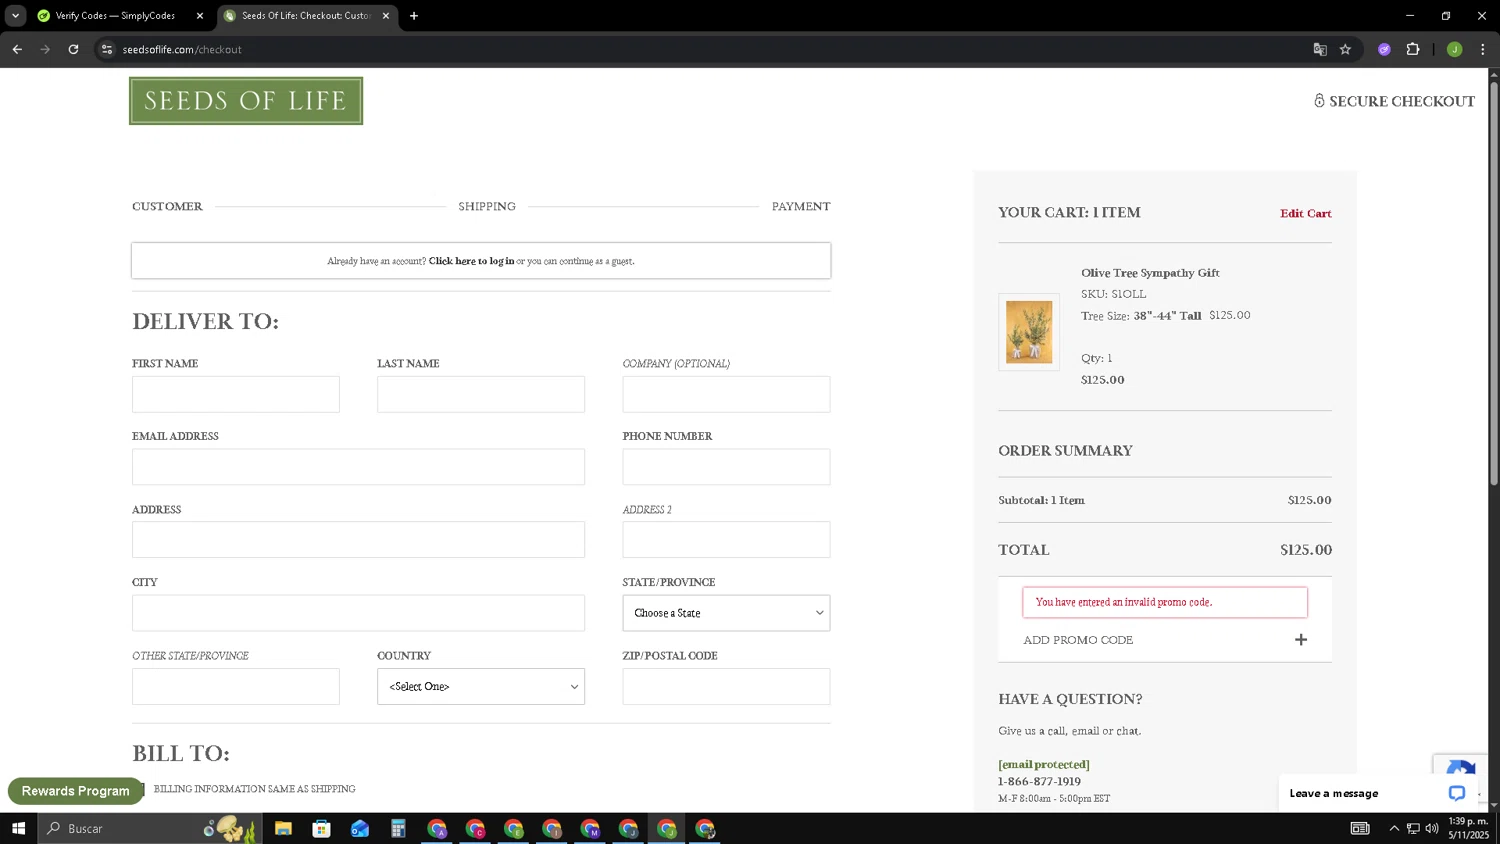
Task: Click the [email protected] email link
Action: [x=1044, y=764]
